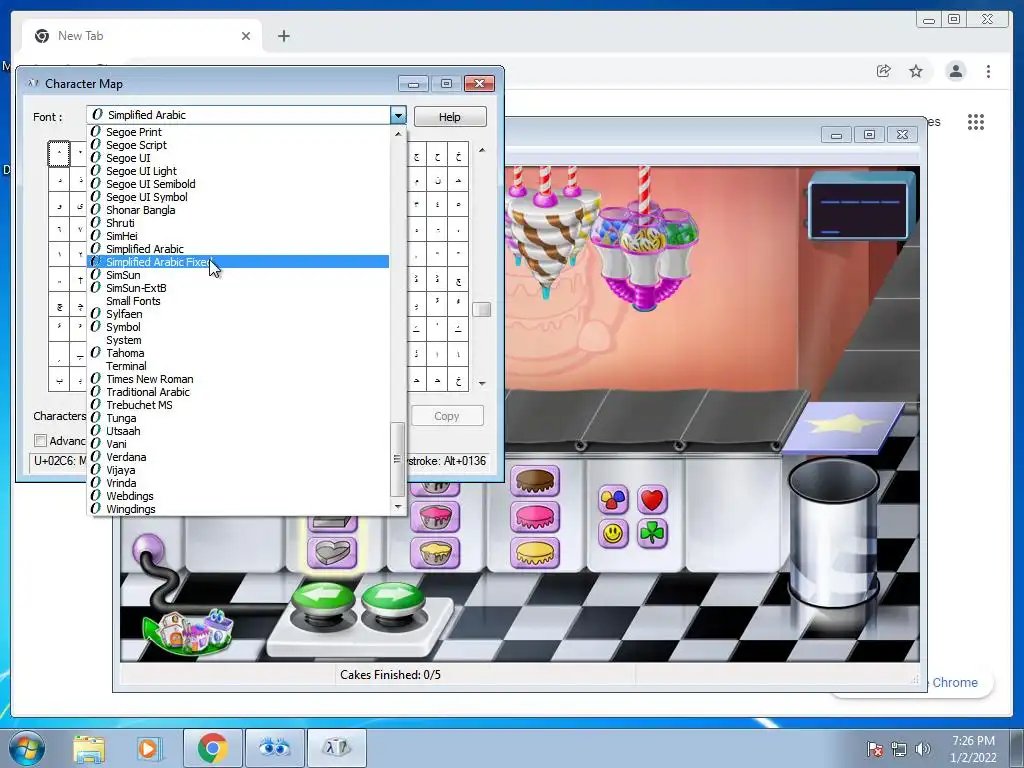
Task: Click character grid scroll up arrow
Action: pos(482,150)
